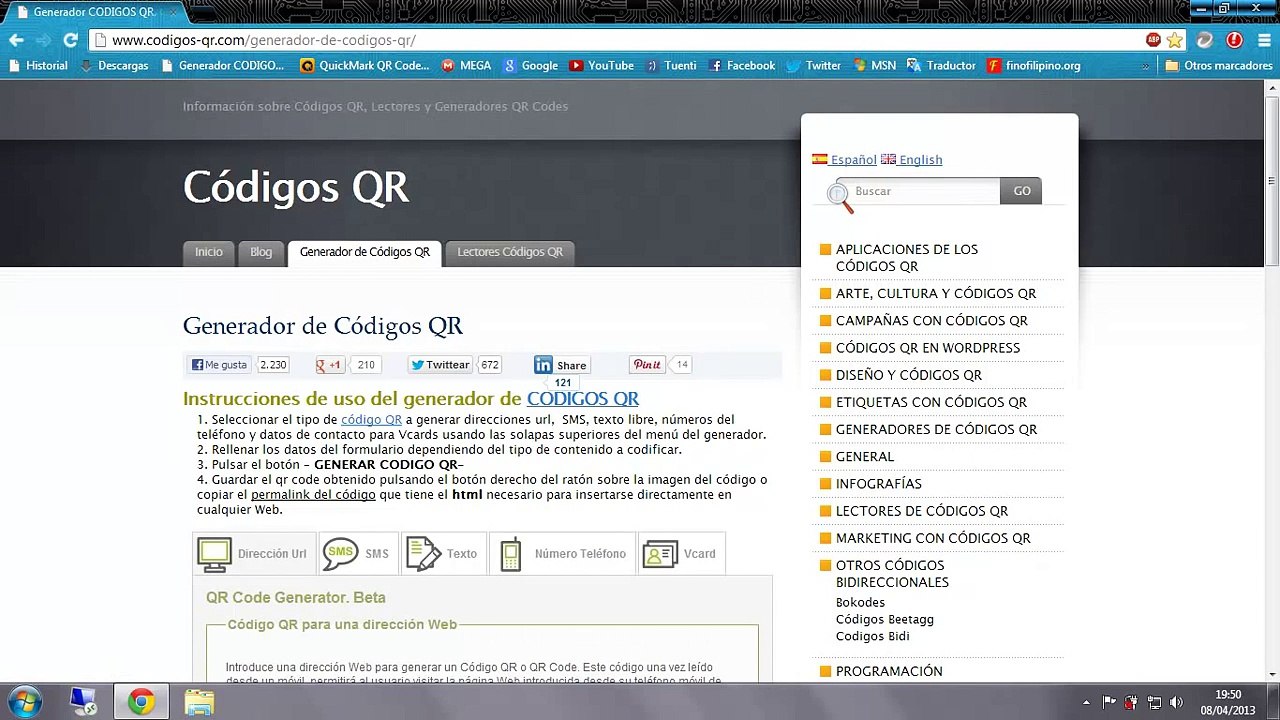This screenshot has height=720, width=1280.
Task: Select the Número Teléfono generator tab
Action: [x=563, y=553]
